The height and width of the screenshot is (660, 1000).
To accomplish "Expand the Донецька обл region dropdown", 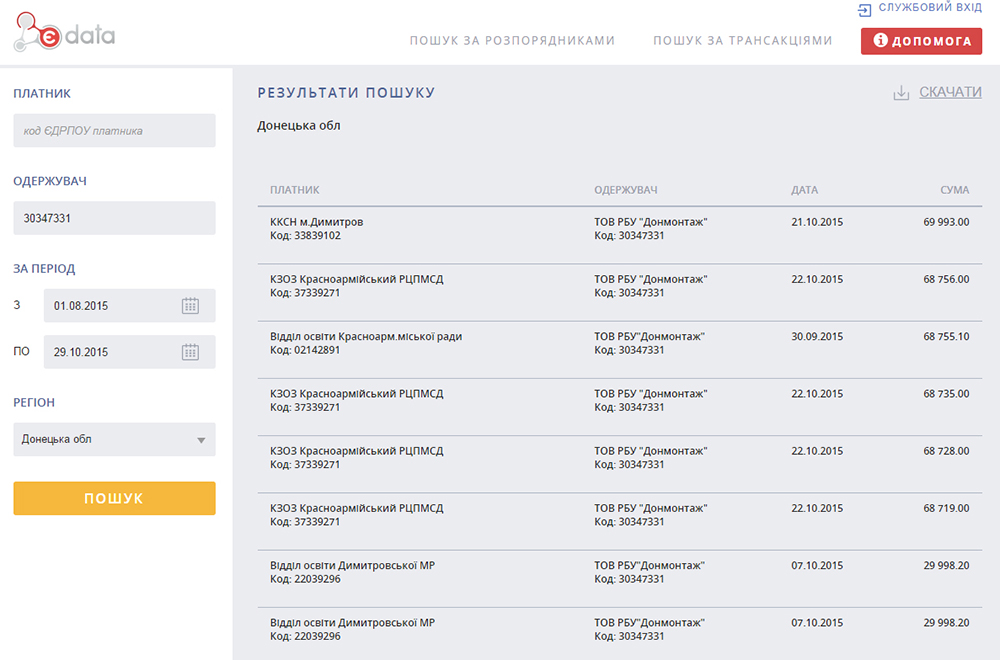I will pyautogui.click(x=200, y=440).
